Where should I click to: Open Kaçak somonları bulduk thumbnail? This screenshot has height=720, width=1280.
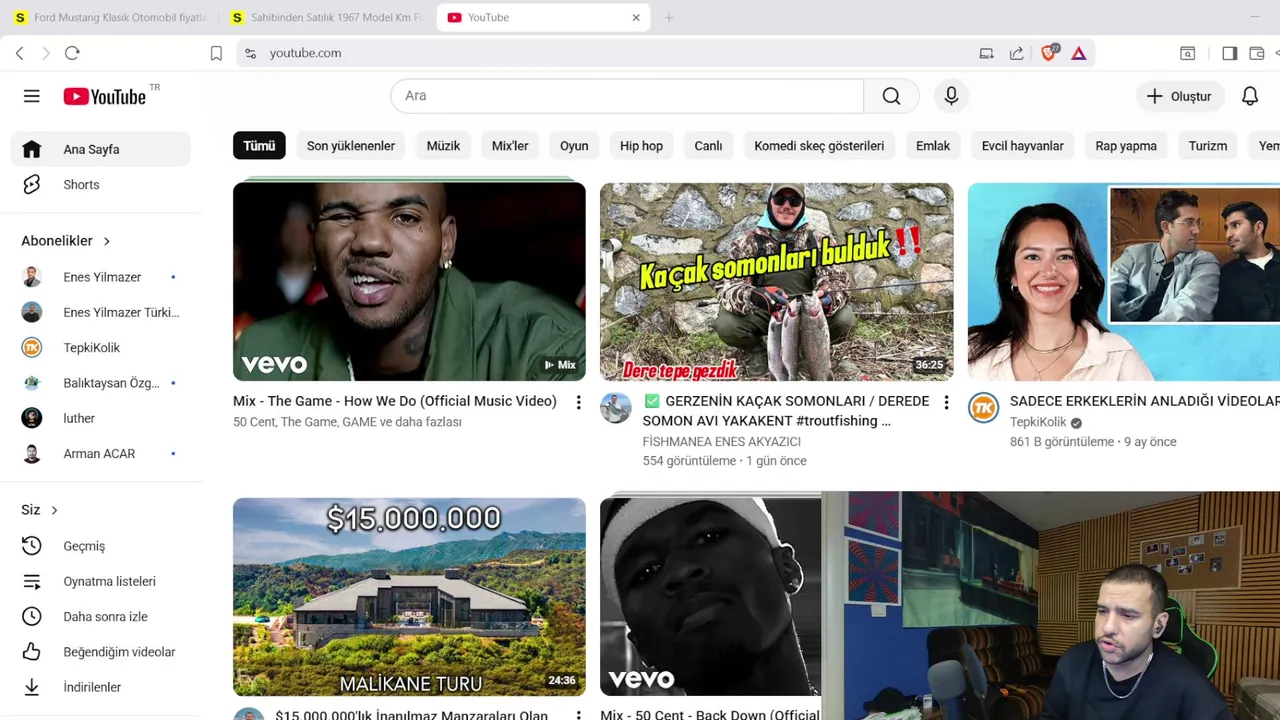tap(776, 282)
